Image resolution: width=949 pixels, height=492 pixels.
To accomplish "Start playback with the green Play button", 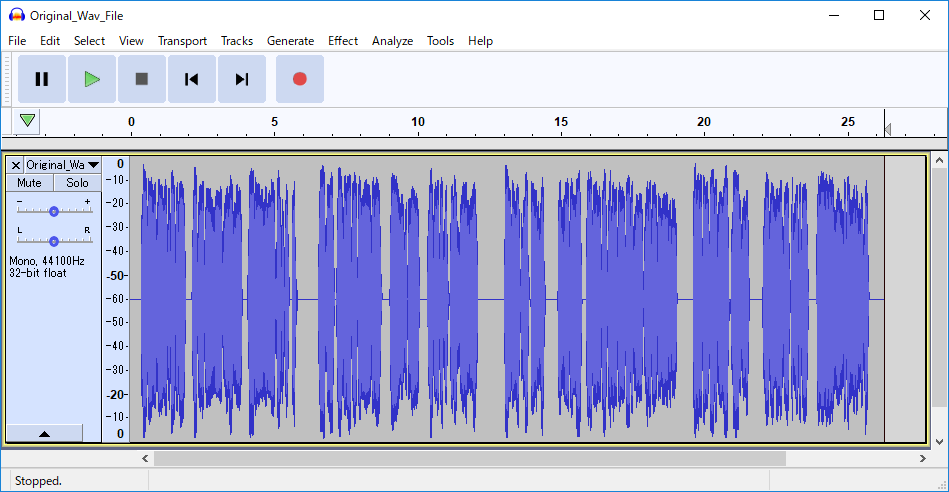I will (x=92, y=79).
